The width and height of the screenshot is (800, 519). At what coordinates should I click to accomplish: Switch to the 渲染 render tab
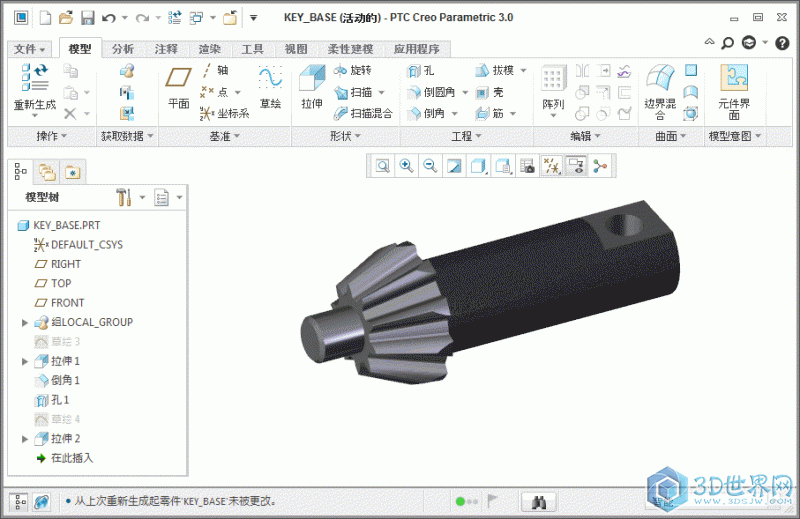[210, 49]
